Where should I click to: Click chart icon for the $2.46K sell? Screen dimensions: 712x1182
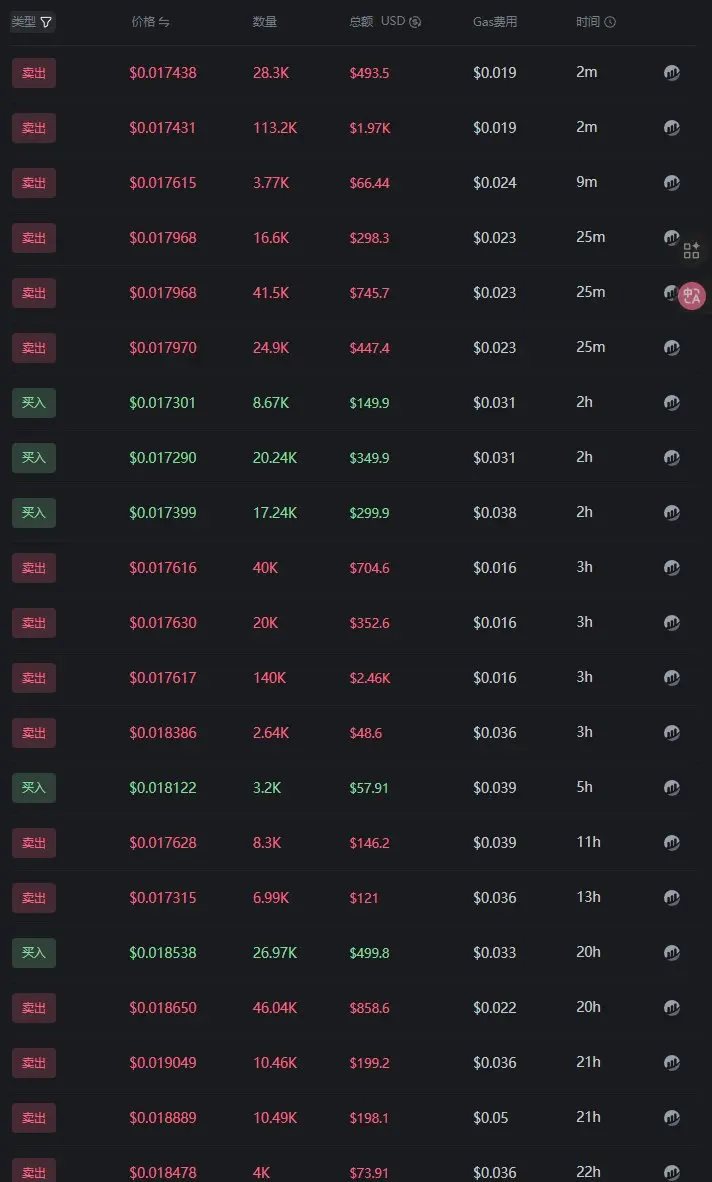[x=672, y=678]
